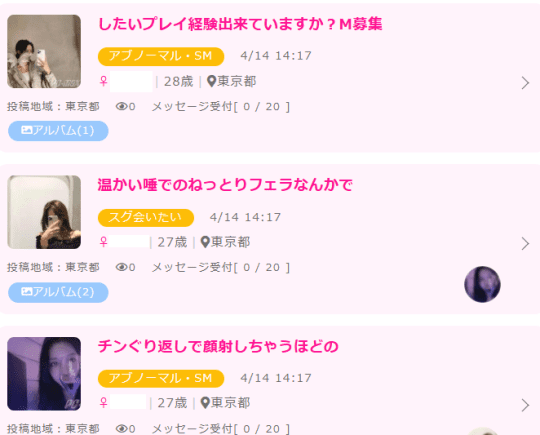Screen dimensions: 540x435
Task: Open the アルバム(1) photo album badge
Action: tap(58, 131)
